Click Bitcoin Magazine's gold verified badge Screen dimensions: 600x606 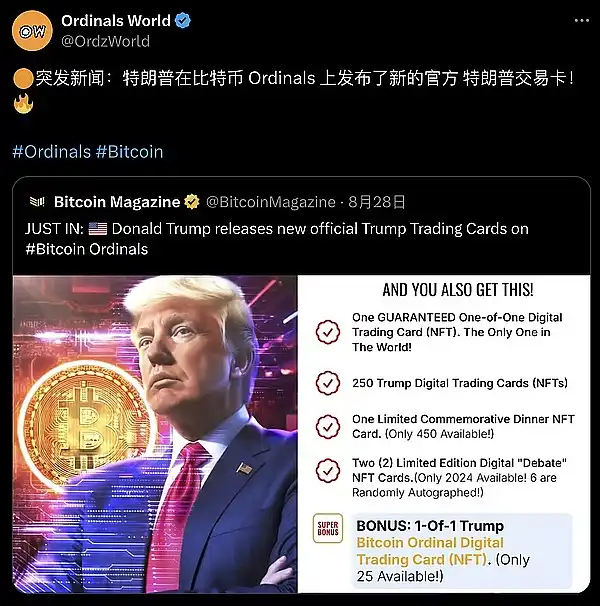click(x=191, y=202)
